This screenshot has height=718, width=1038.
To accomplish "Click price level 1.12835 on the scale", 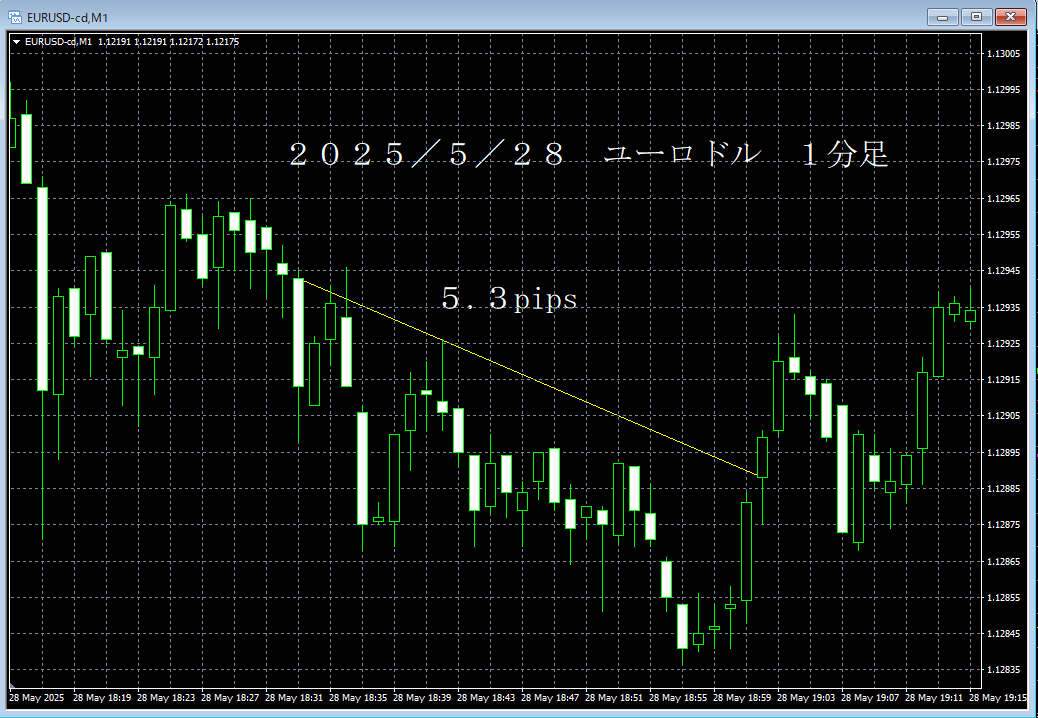I will coord(1004,670).
